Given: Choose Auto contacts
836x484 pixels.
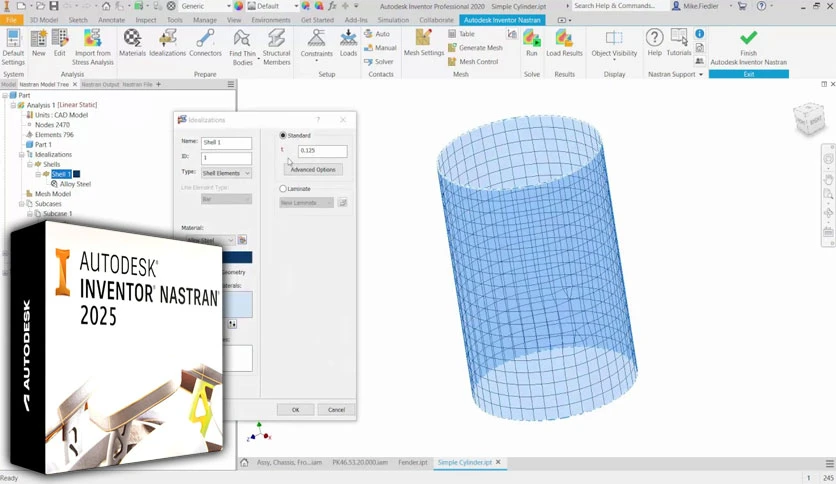Looking at the screenshot, I should 377,34.
